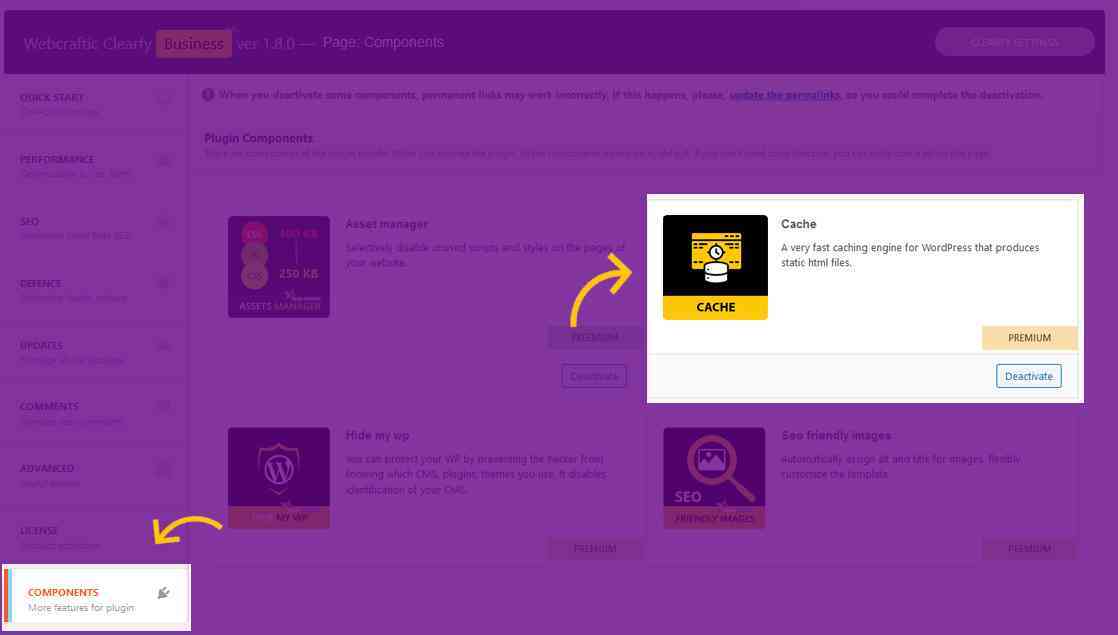Select the Comments sidebar section
Image resolution: width=1118 pixels, height=635 pixels.
tap(94, 413)
